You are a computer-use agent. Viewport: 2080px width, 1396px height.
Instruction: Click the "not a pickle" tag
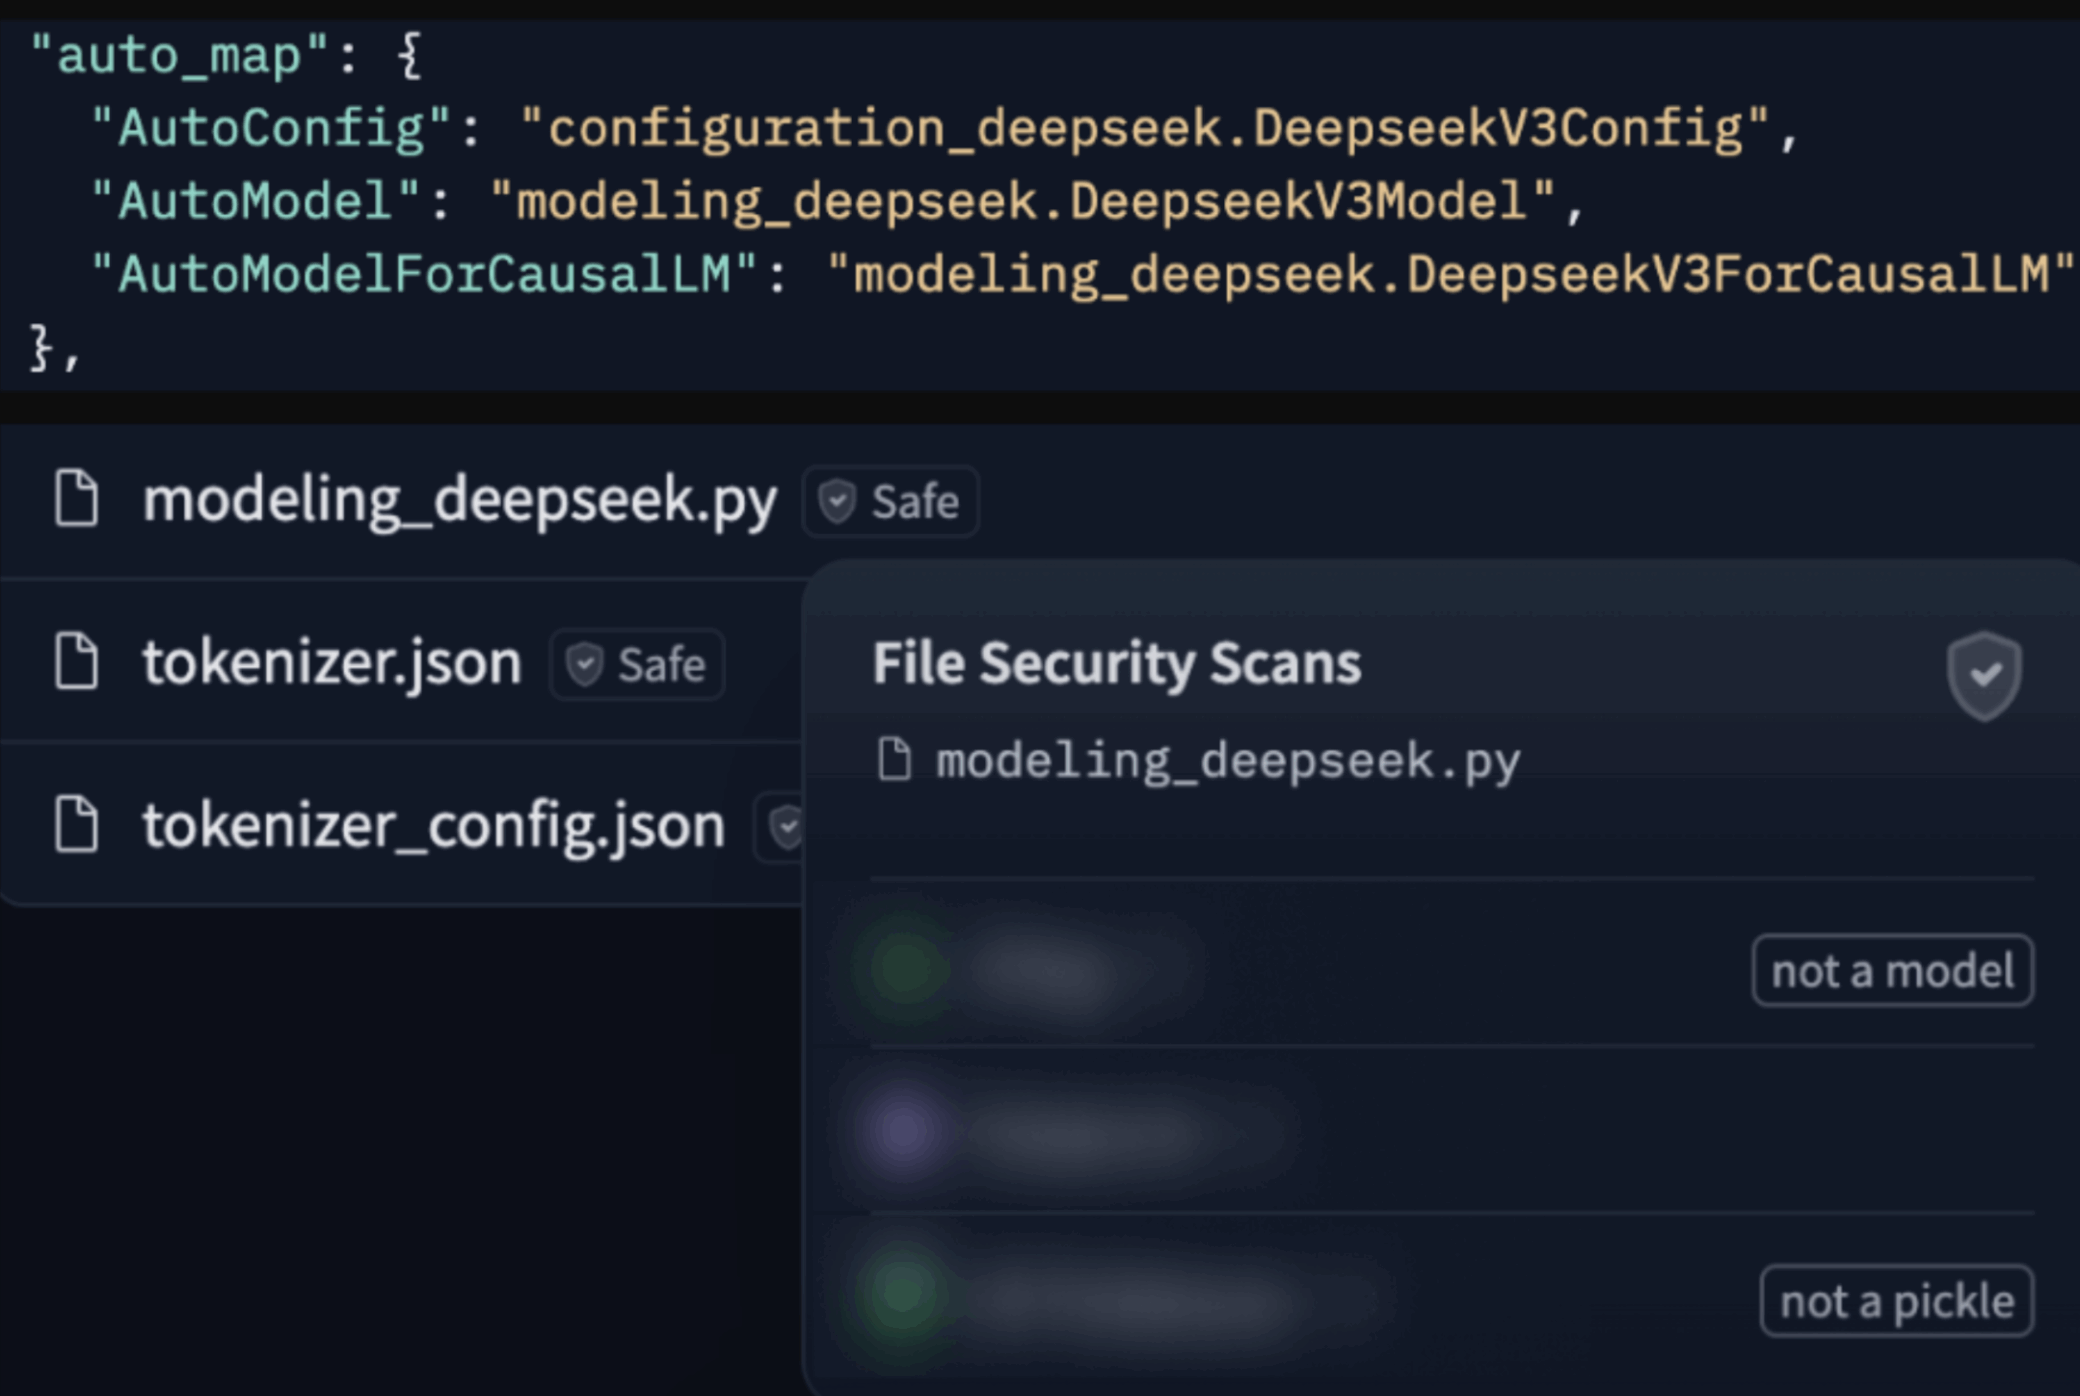[x=1896, y=1301]
